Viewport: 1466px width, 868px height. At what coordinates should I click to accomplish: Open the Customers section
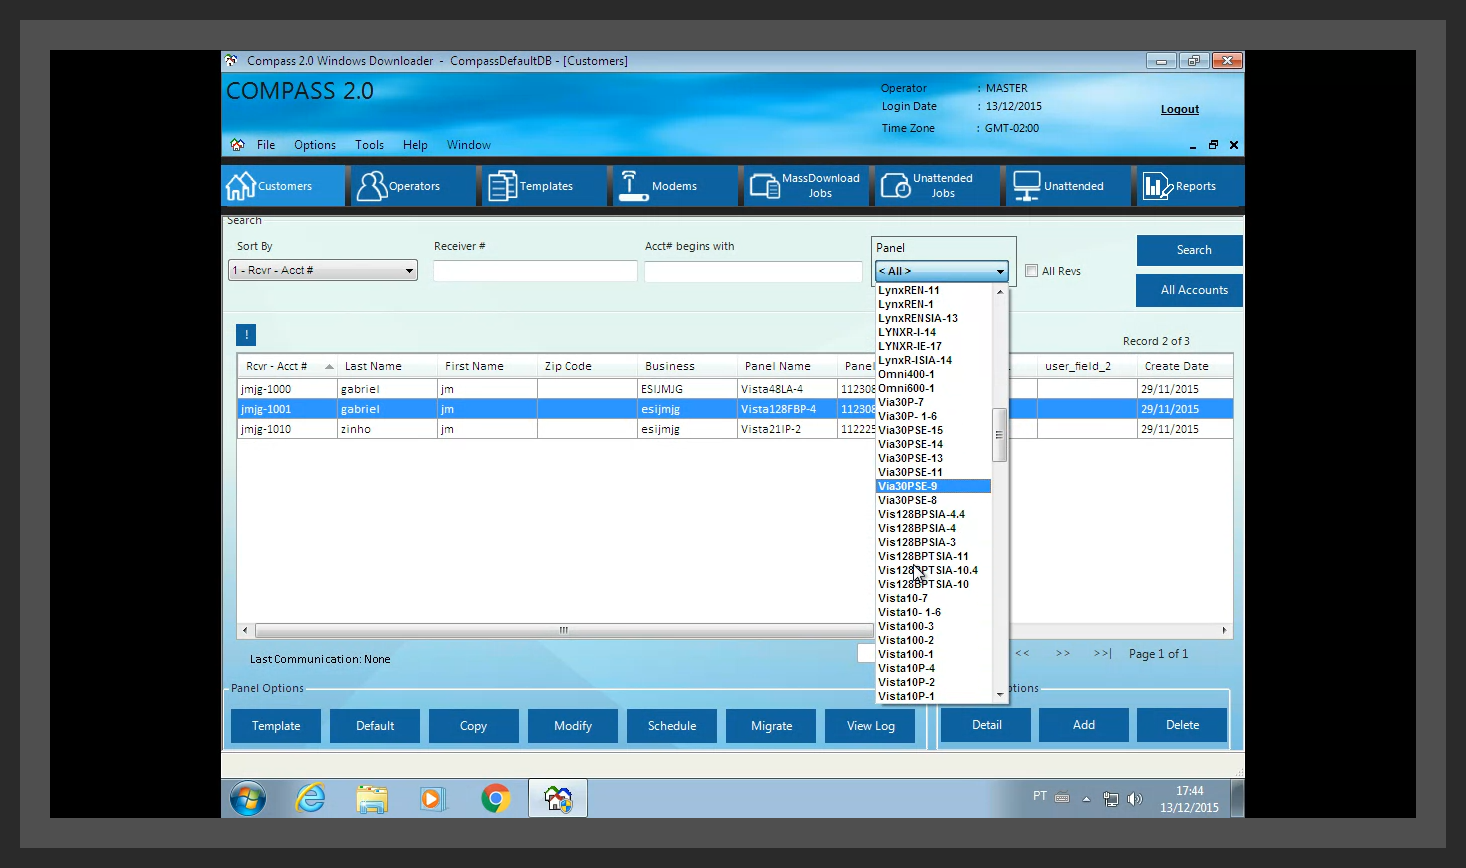point(283,186)
